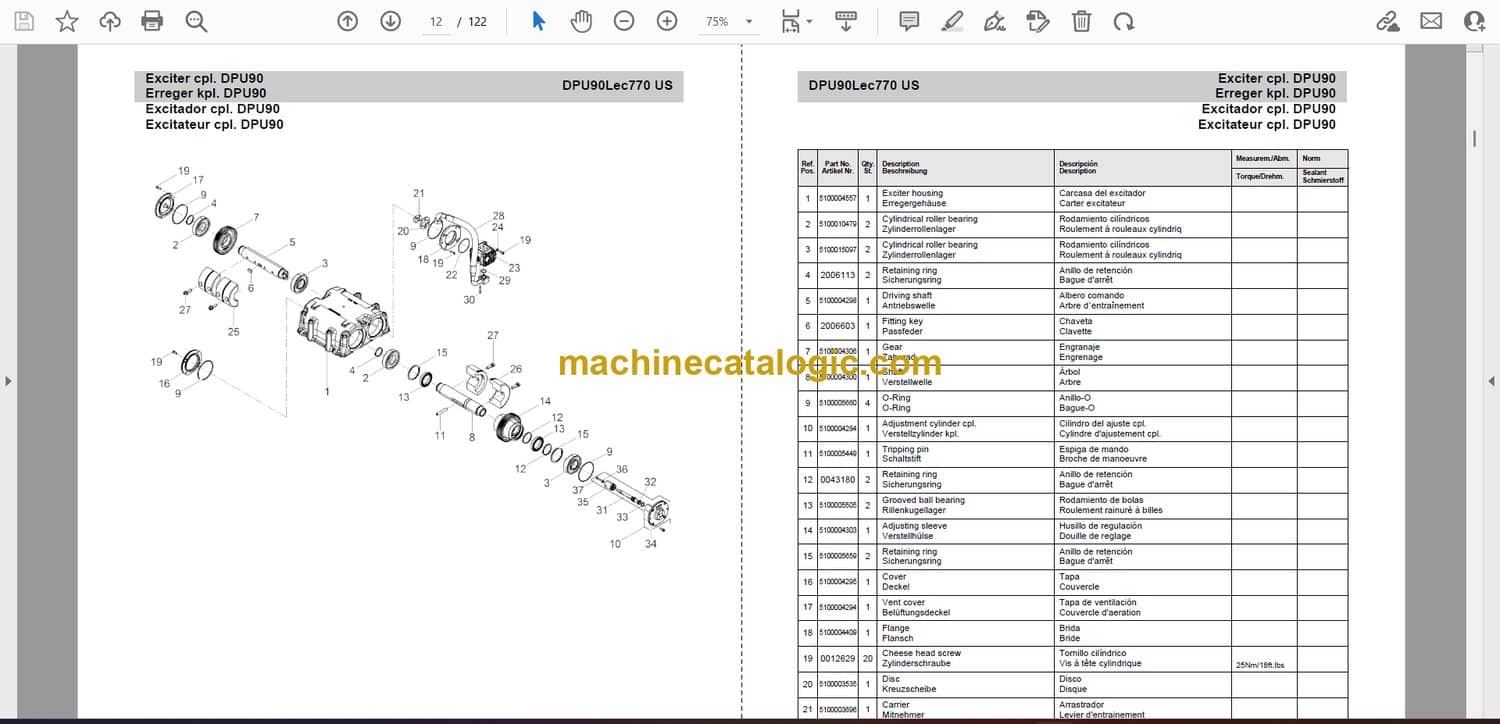Print the document
The image size is (1500, 724).
click(x=152, y=21)
